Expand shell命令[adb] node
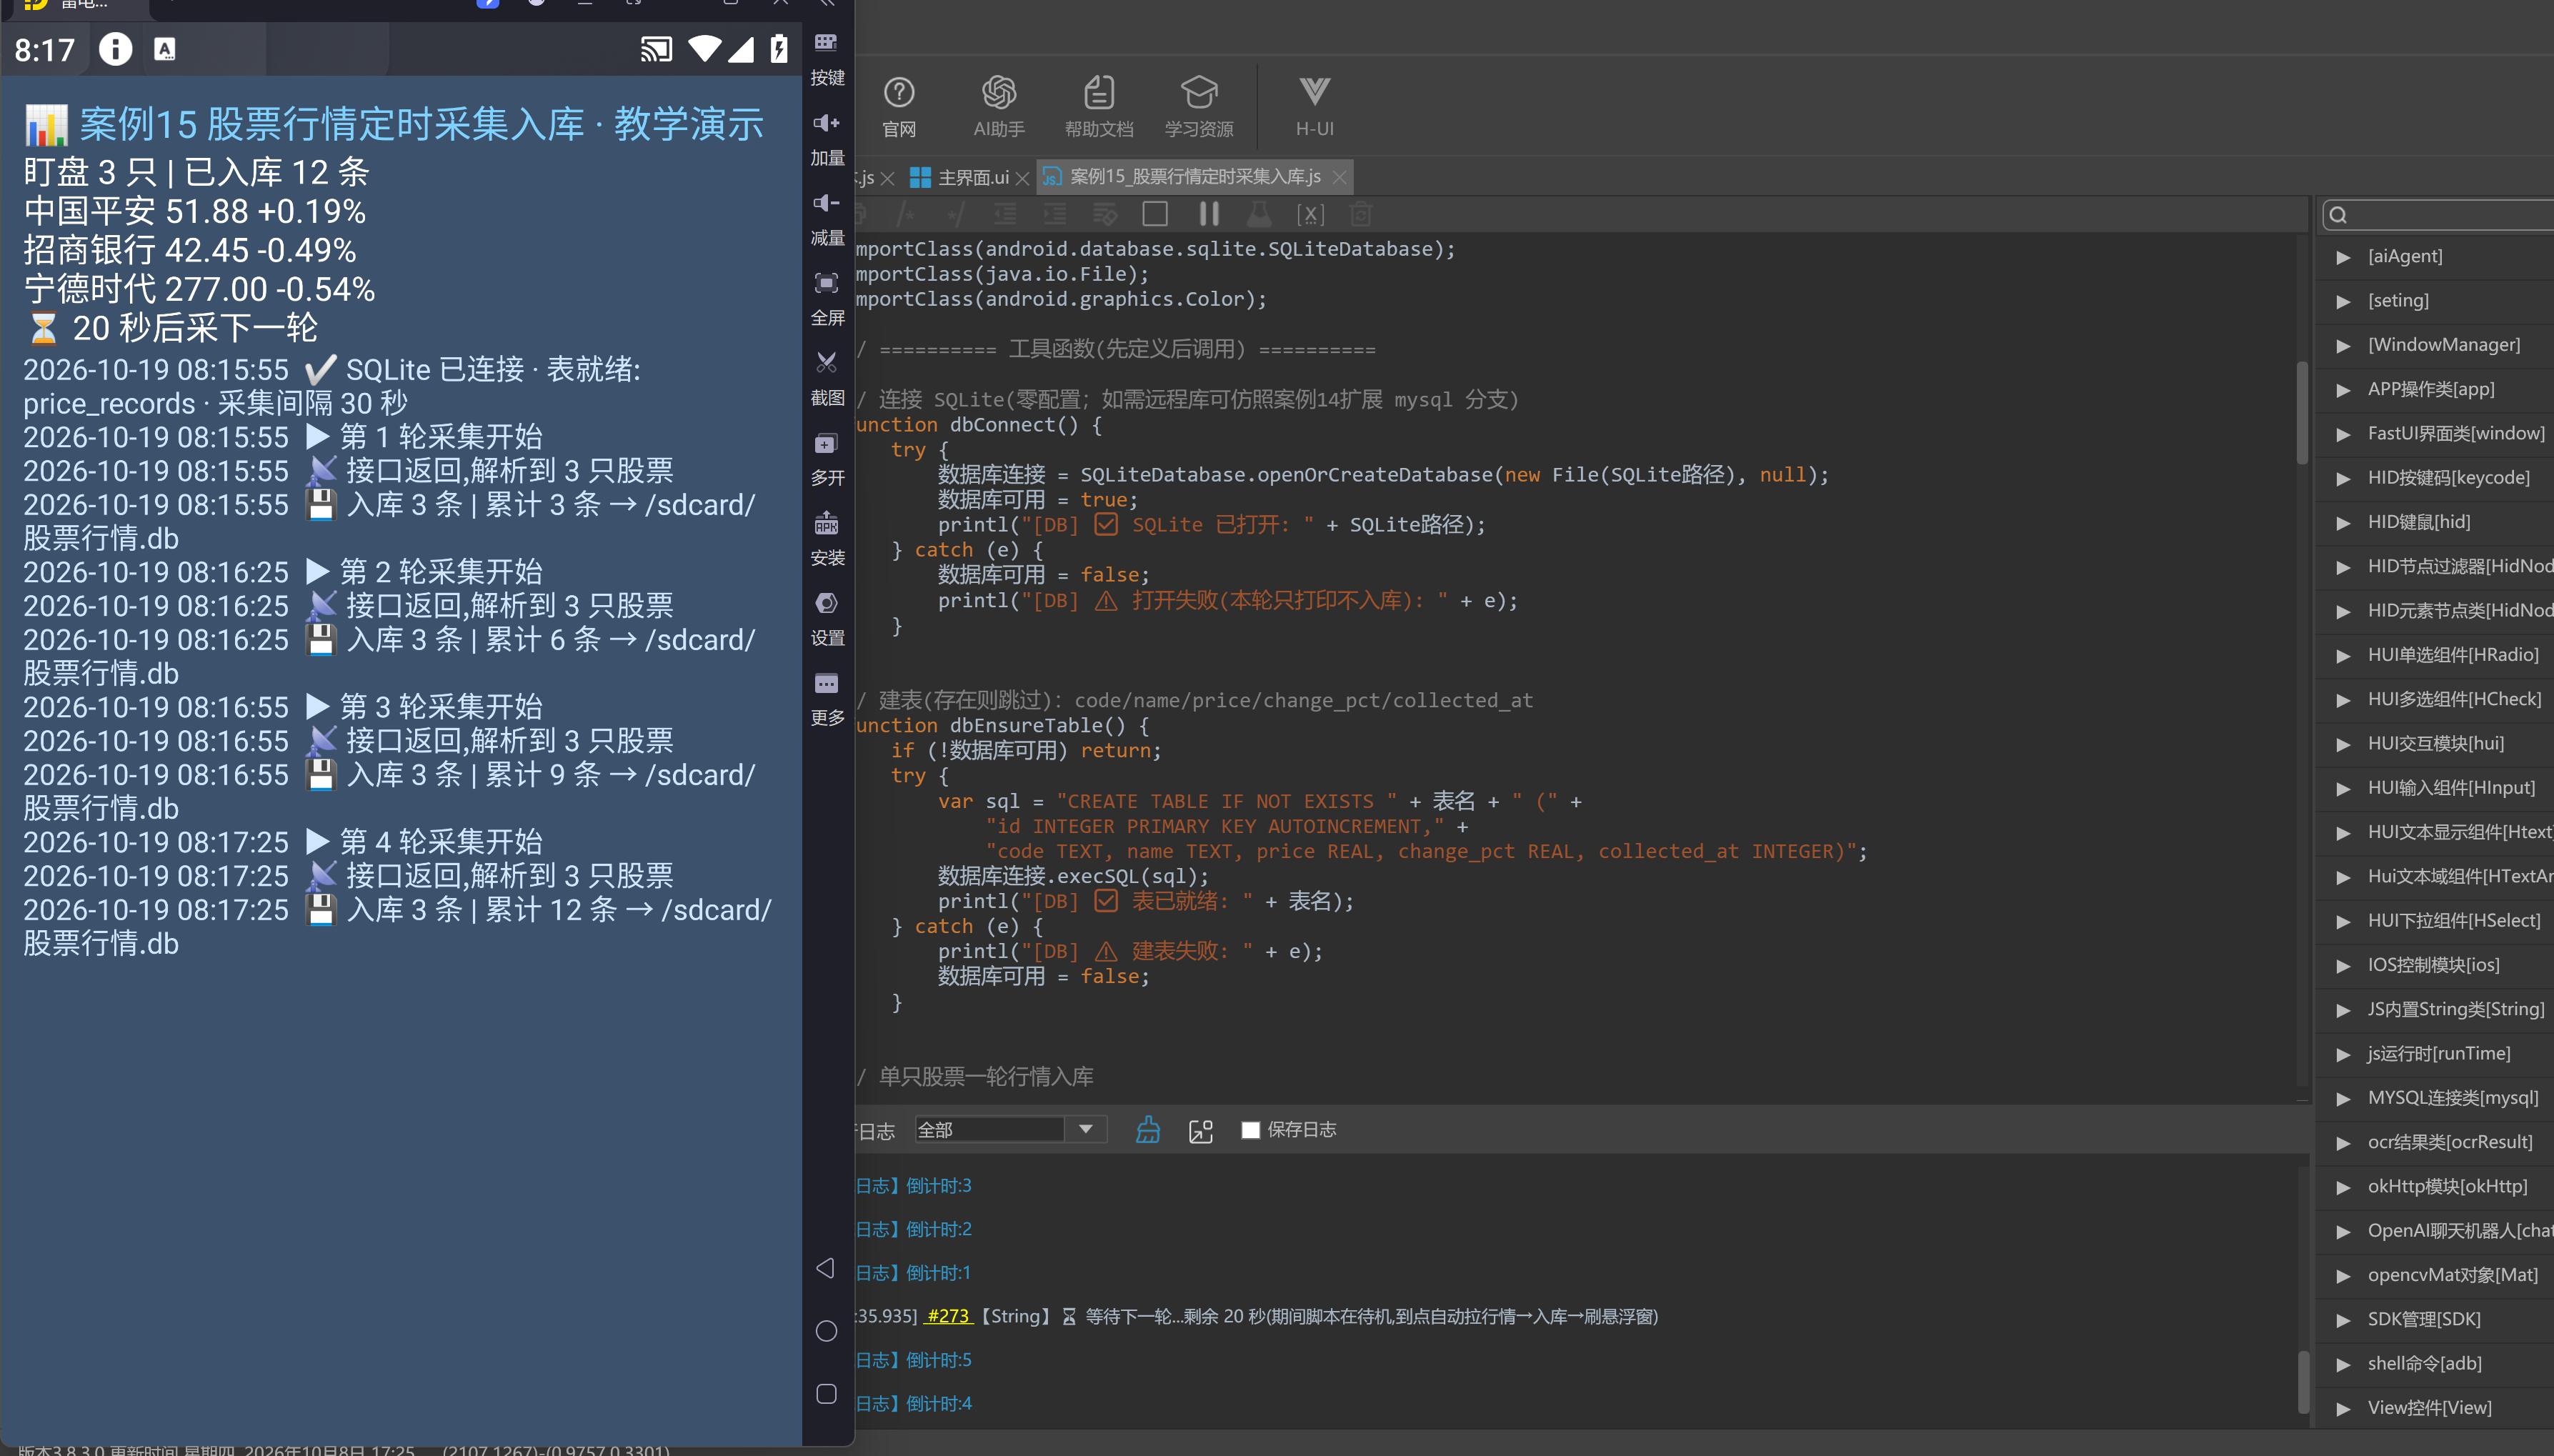This screenshot has width=2554, height=1456. click(2343, 1364)
